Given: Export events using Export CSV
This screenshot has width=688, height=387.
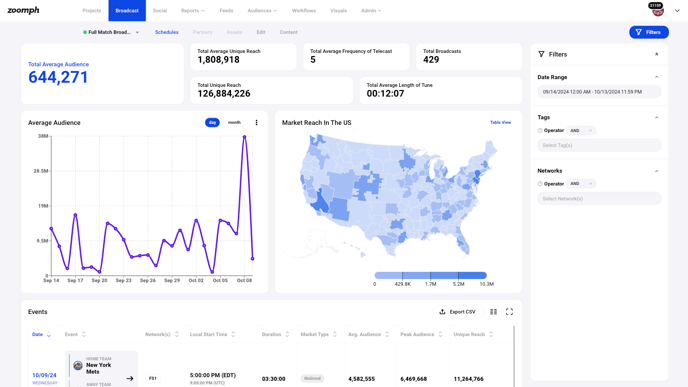Looking at the screenshot, I should pyautogui.click(x=458, y=312).
